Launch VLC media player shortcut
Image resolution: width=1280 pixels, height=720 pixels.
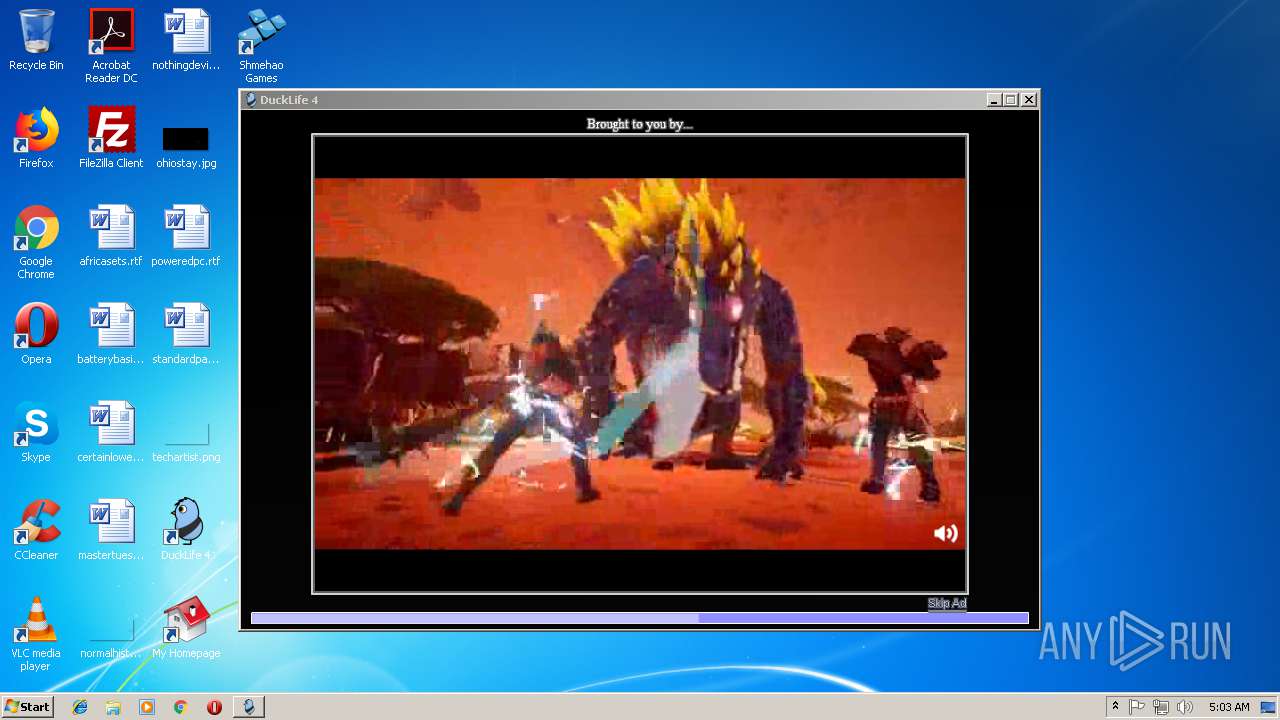click(x=36, y=634)
